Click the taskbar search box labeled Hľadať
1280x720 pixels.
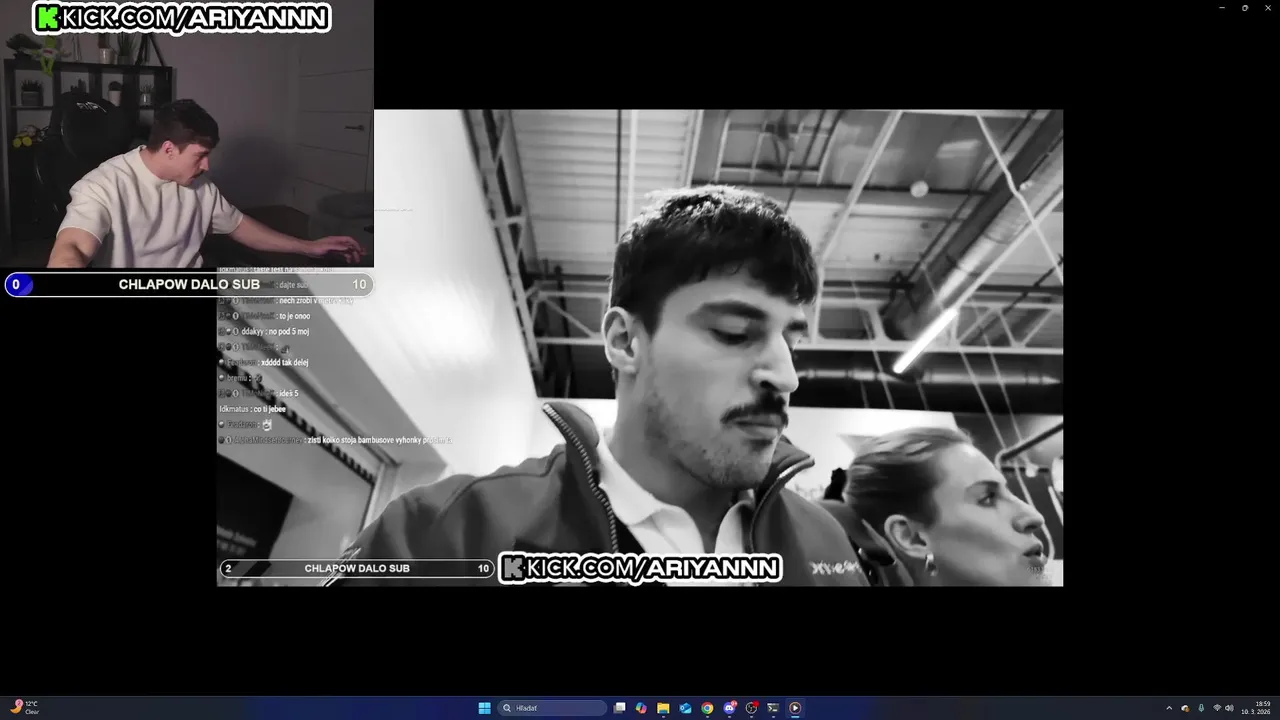pyautogui.click(x=554, y=708)
